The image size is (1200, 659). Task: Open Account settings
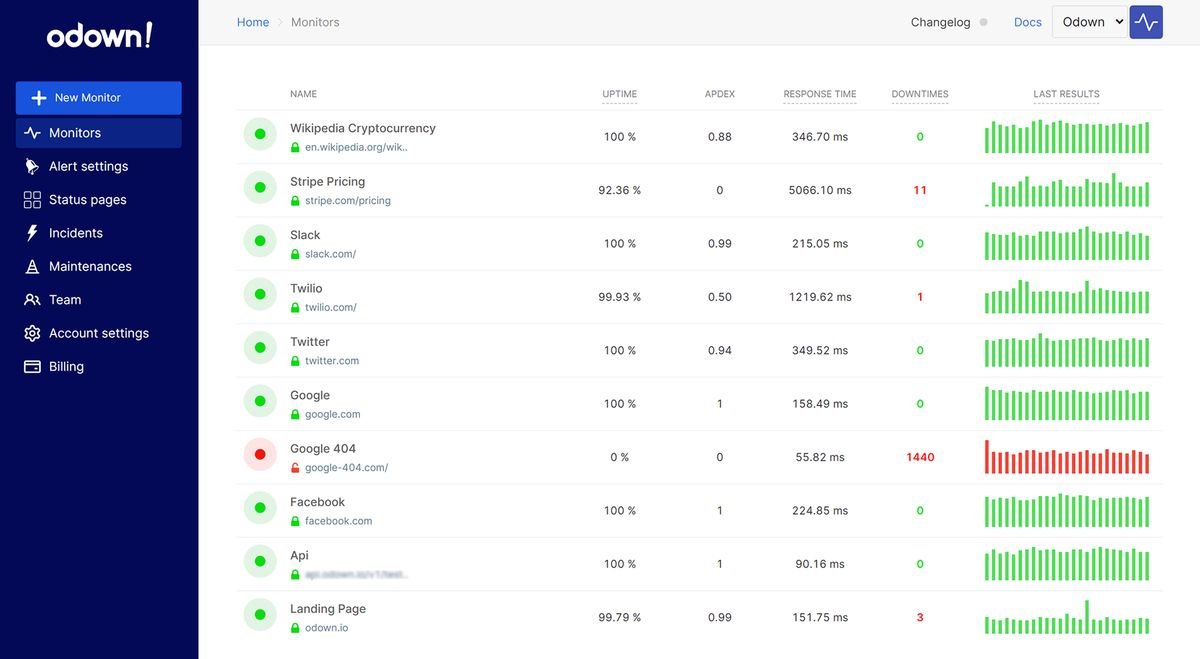point(99,333)
